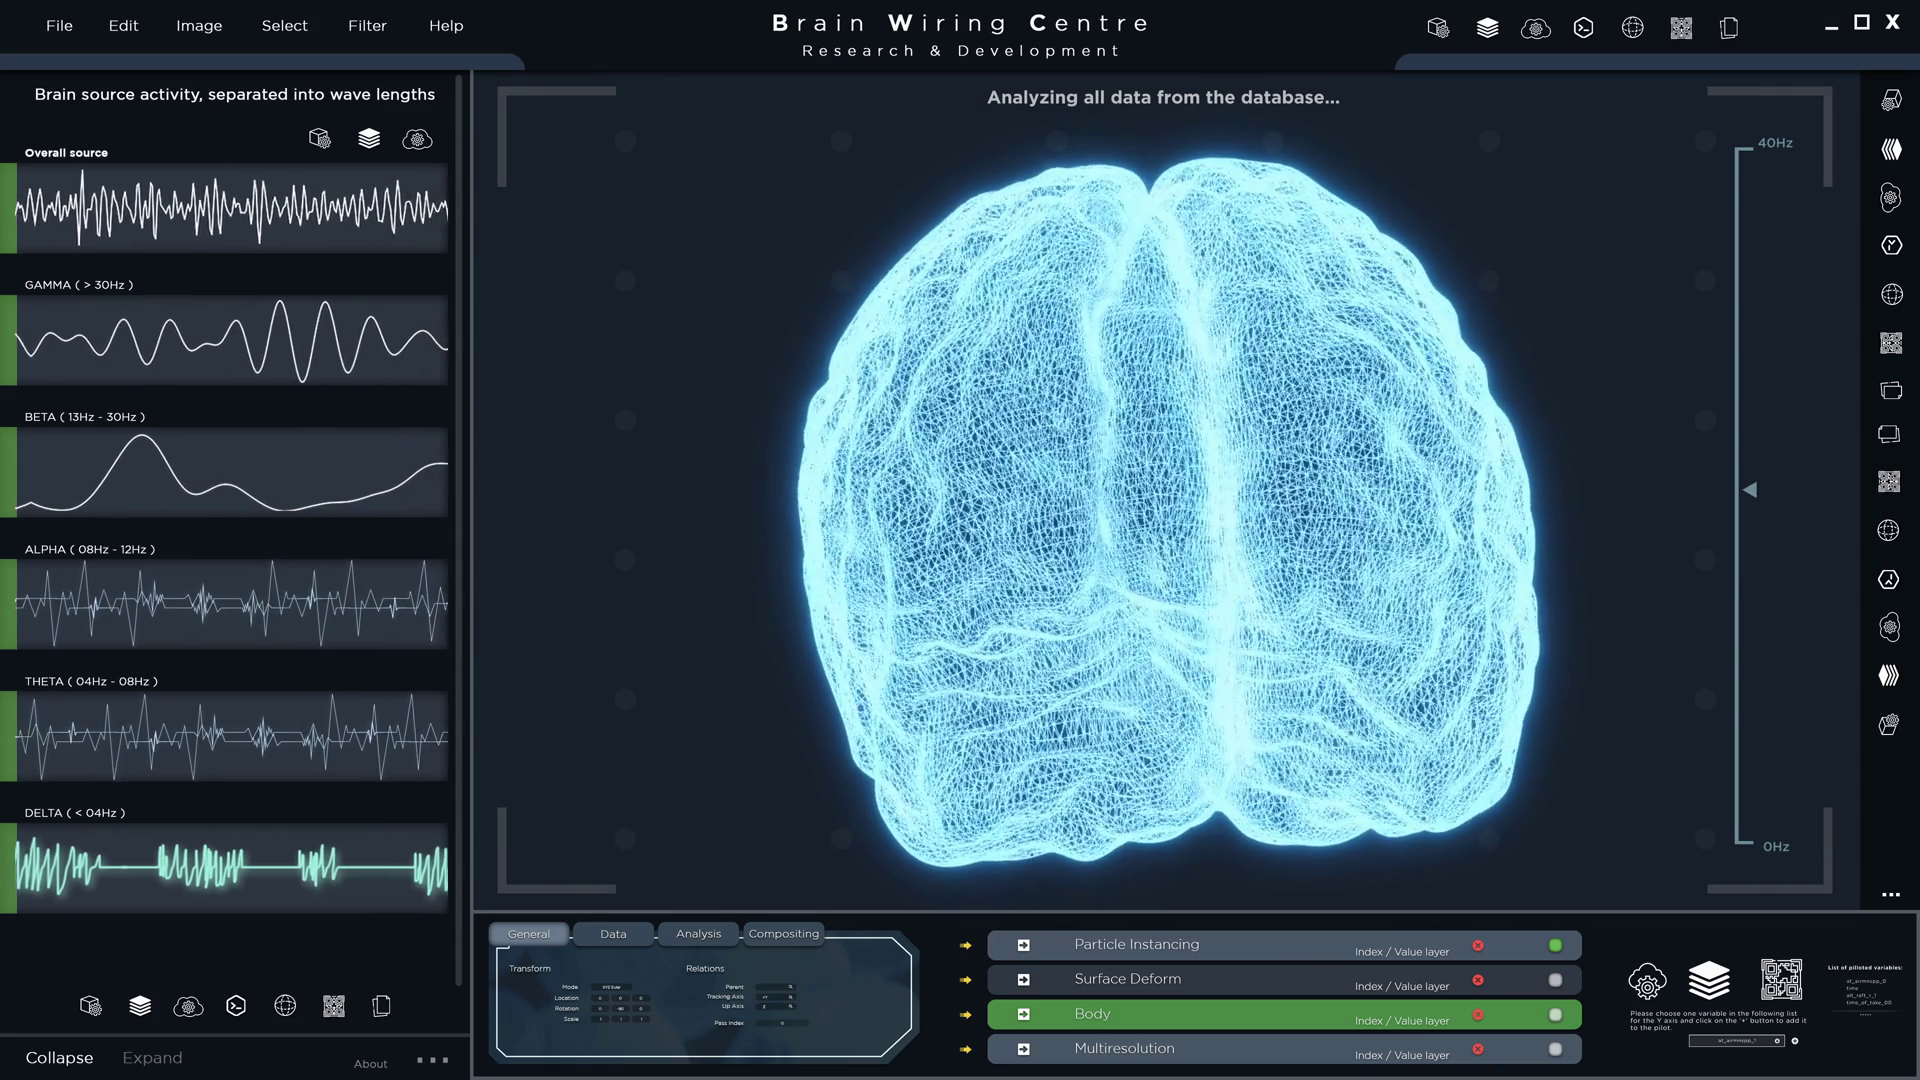Image resolution: width=1920 pixels, height=1080 pixels.
Task: Open the variable dropdown field in bottom right
Action: 1737,1041
